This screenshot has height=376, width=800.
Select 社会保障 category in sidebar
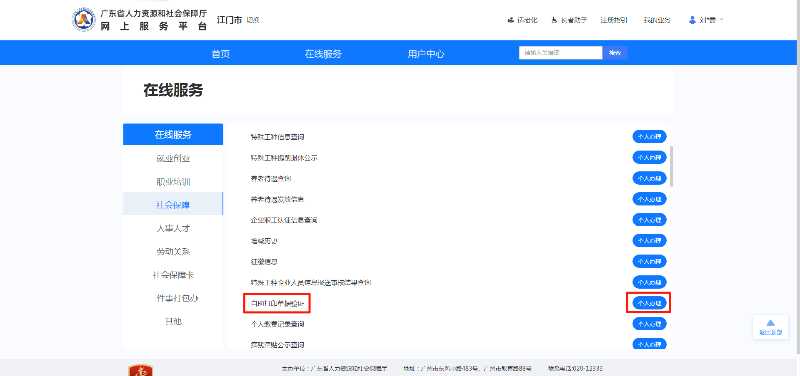click(173, 205)
